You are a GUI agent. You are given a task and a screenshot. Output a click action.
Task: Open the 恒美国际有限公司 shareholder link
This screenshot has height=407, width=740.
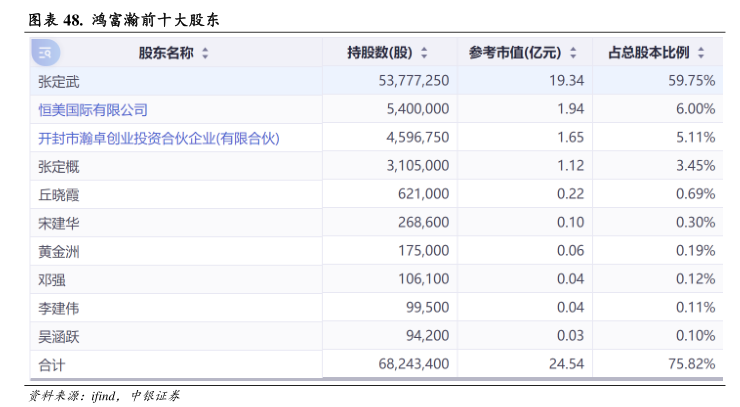(92, 109)
